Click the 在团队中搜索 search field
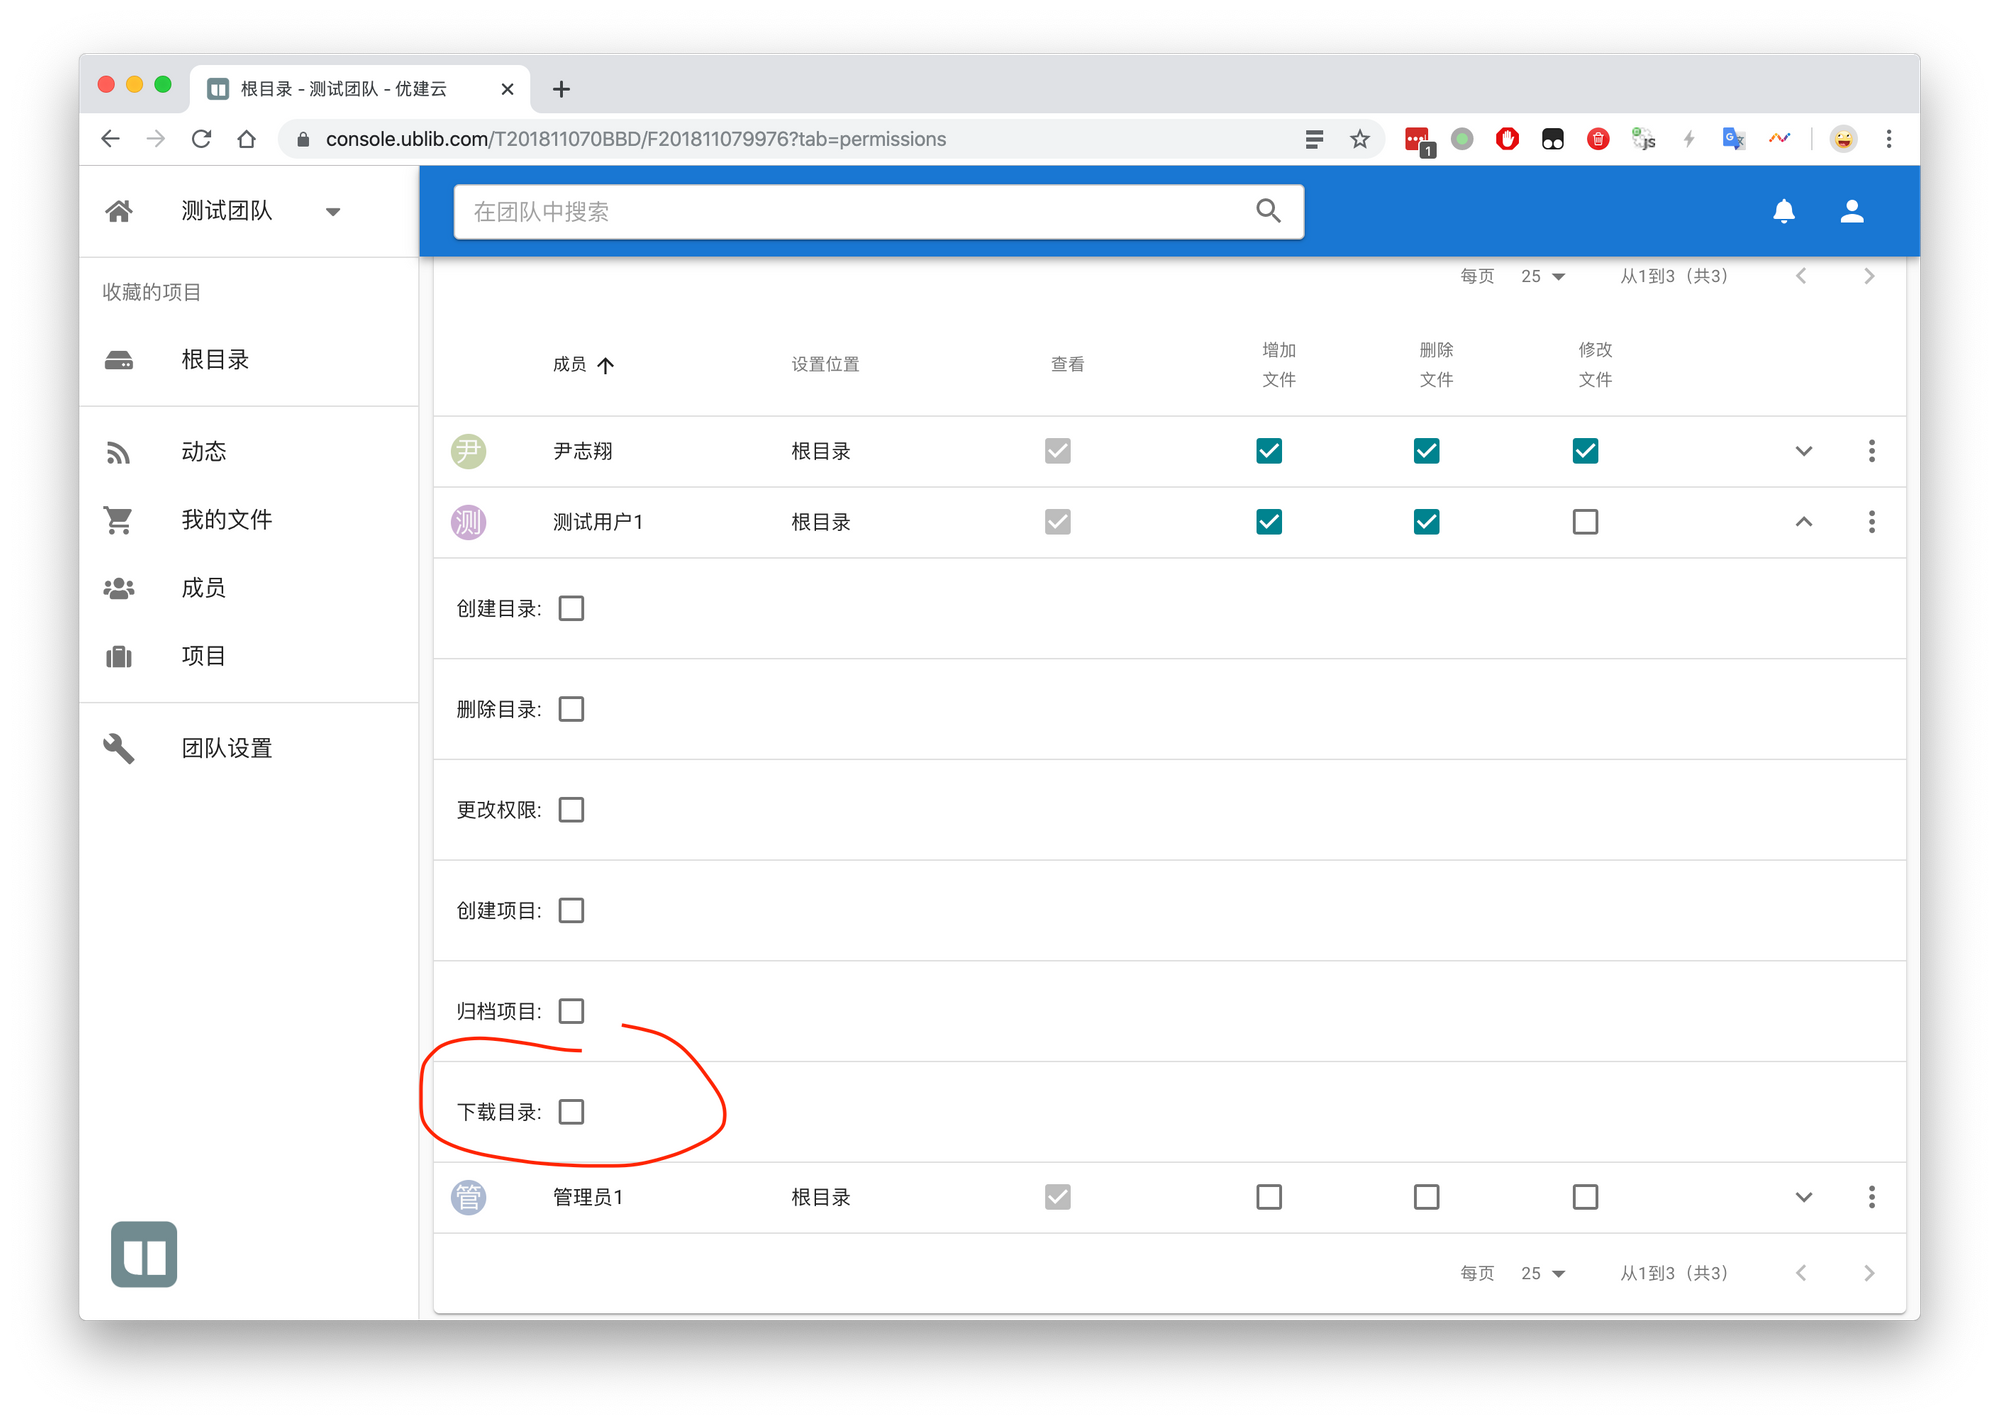 [x=850, y=212]
